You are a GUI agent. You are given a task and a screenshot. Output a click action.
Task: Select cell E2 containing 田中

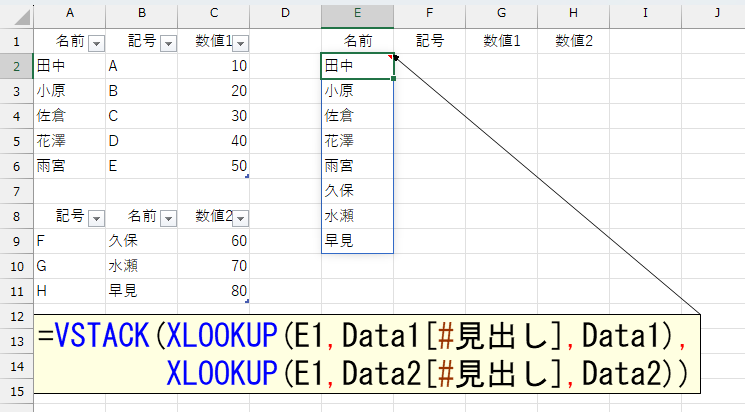coord(357,66)
